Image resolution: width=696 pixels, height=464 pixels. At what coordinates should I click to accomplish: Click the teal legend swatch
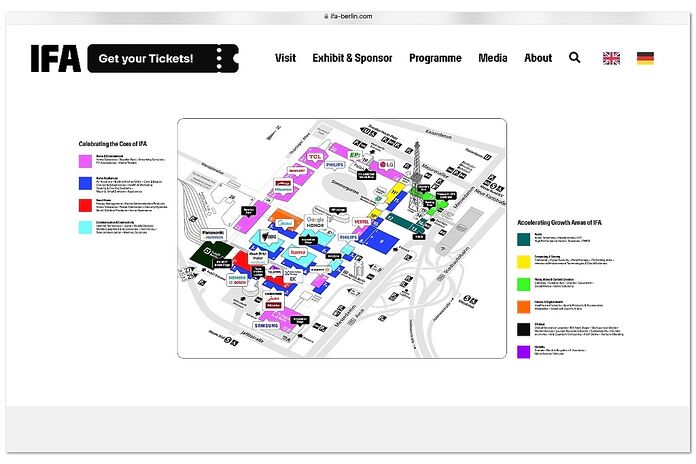(x=524, y=239)
